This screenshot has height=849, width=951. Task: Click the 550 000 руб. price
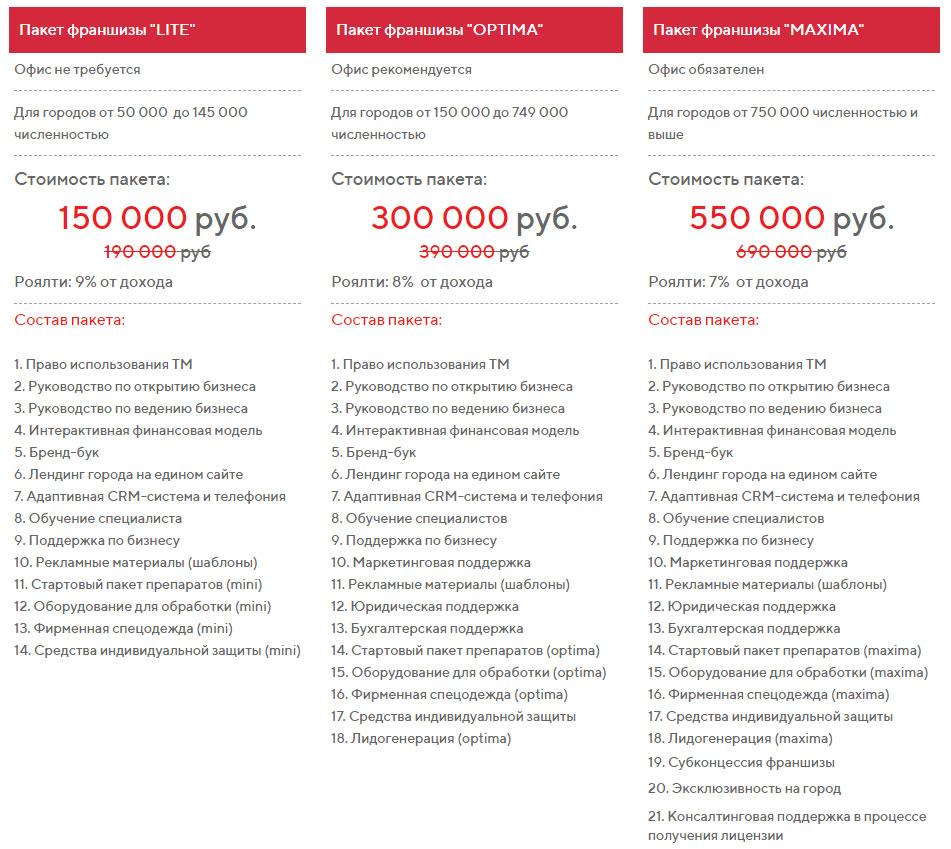point(791,217)
